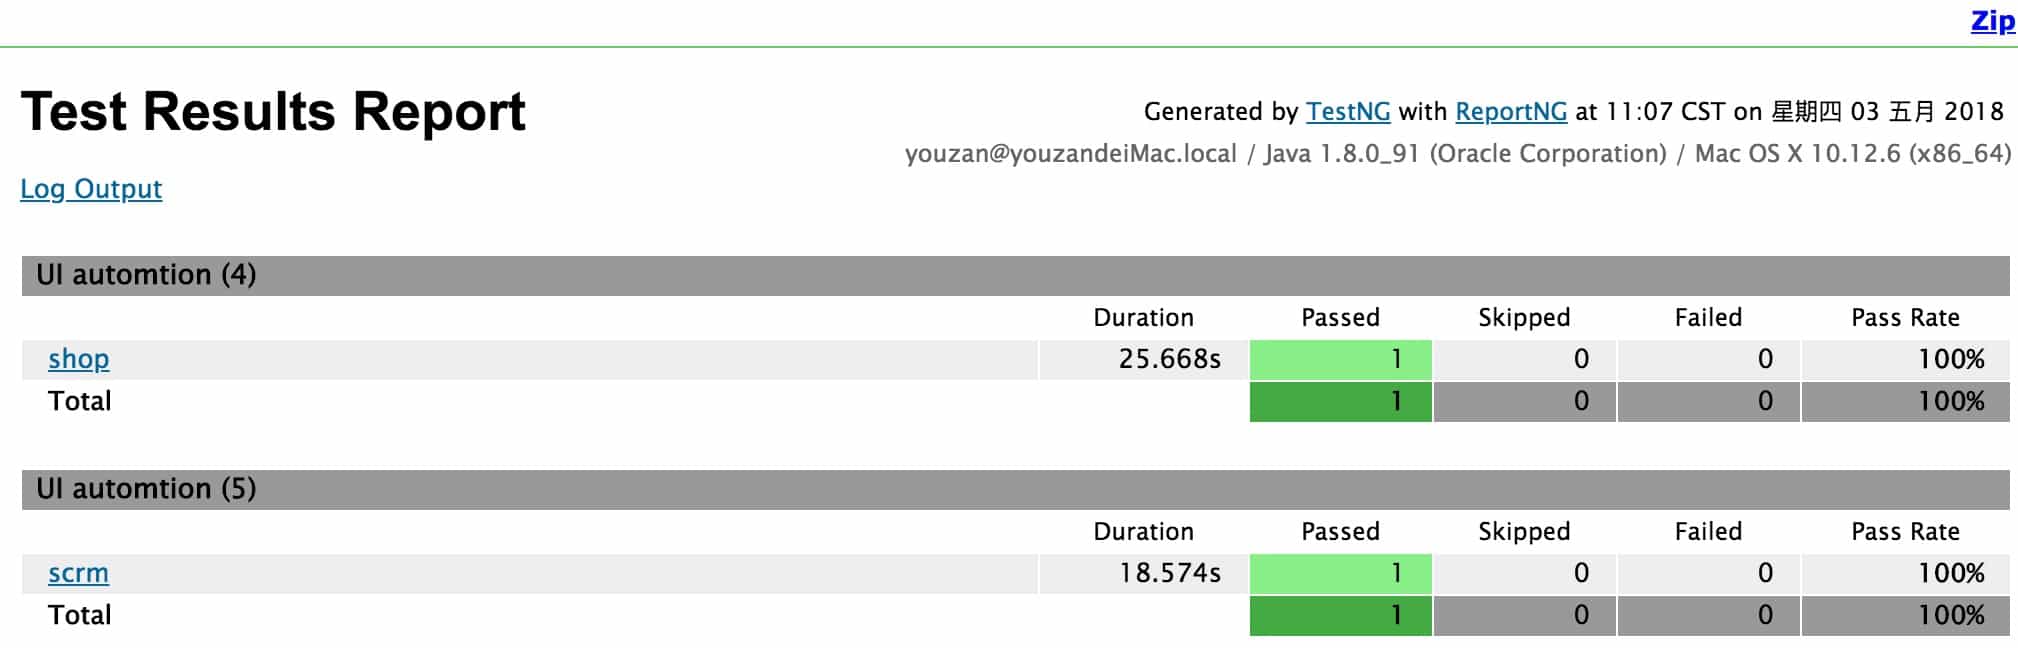Viewport: 2018px width, 648px height.
Task: Select the UI automtion (4) section header
Action: (x=146, y=275)
